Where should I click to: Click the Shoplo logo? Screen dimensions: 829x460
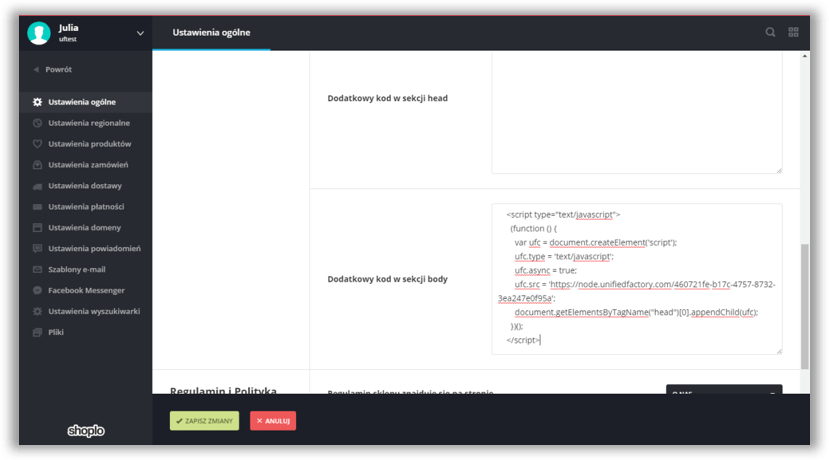pyautogui.click(x=86, y=431)
